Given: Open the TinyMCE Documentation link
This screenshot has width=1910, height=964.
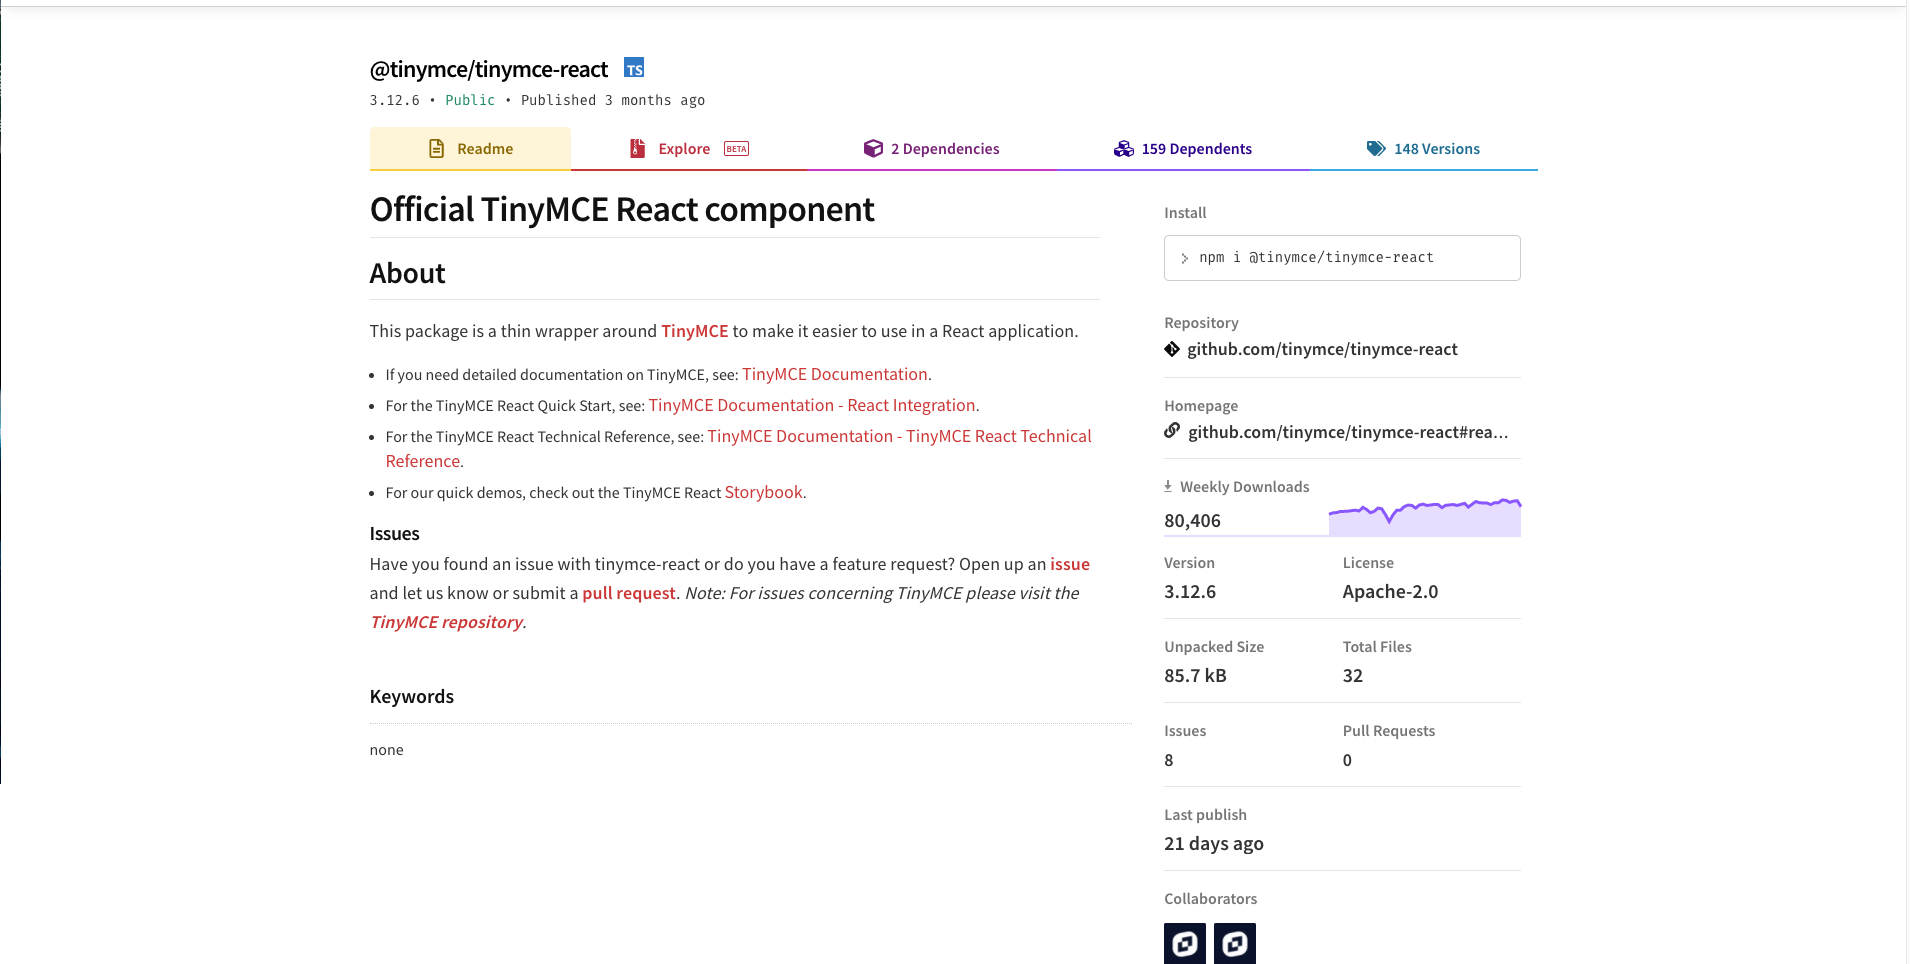Looking at the screenshot, I should [x=835, y=374].
